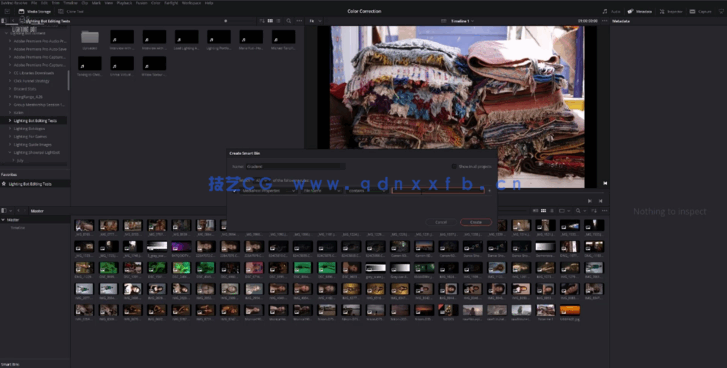
Task: Toggle the media pool bin list icon
Action: (x=4, y=211)
